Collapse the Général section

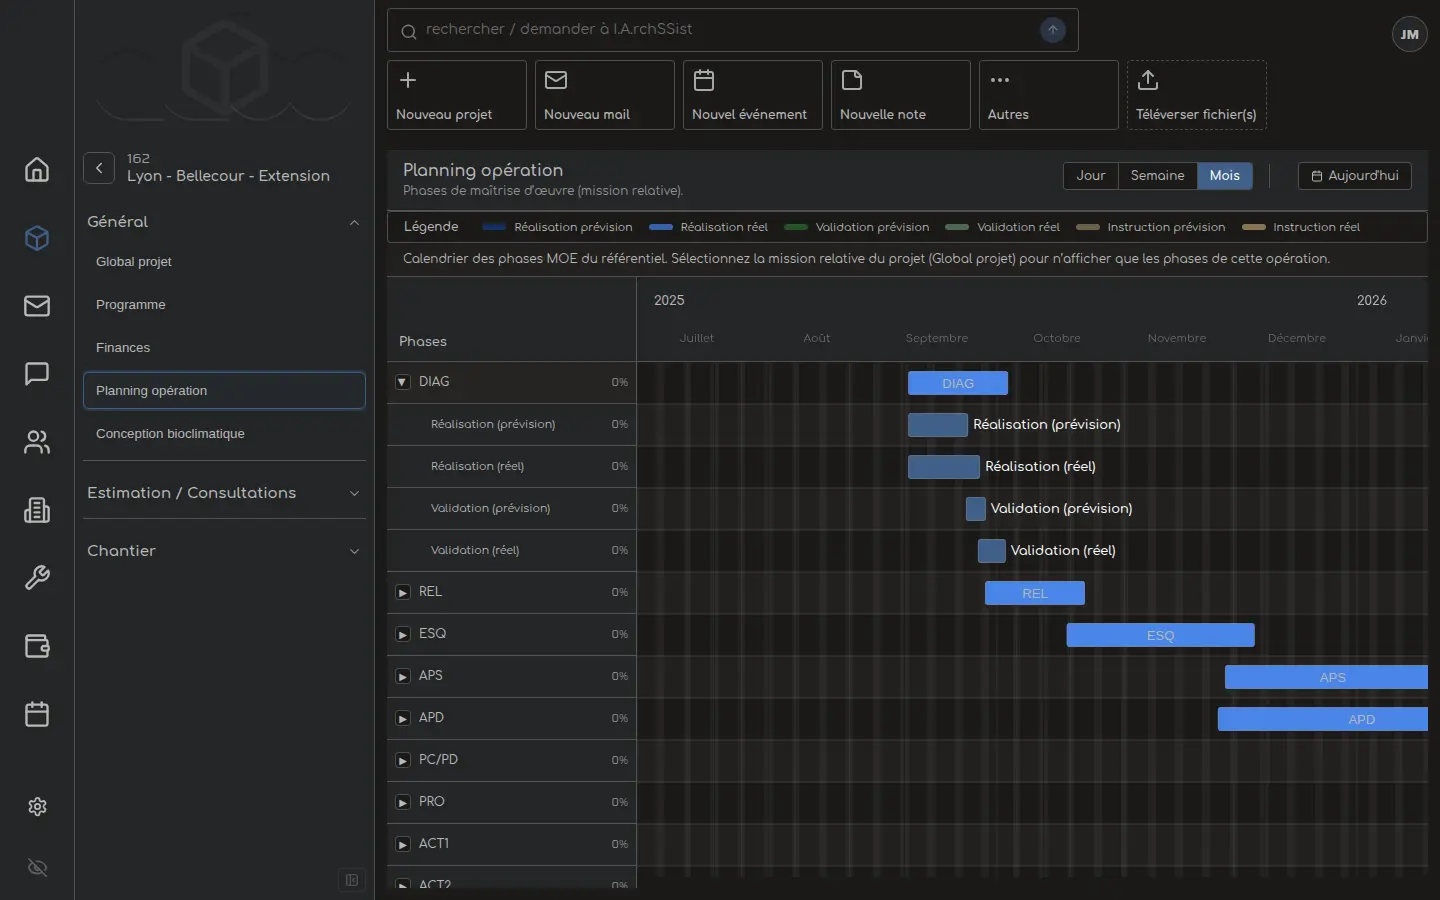[x=224, y=222]
